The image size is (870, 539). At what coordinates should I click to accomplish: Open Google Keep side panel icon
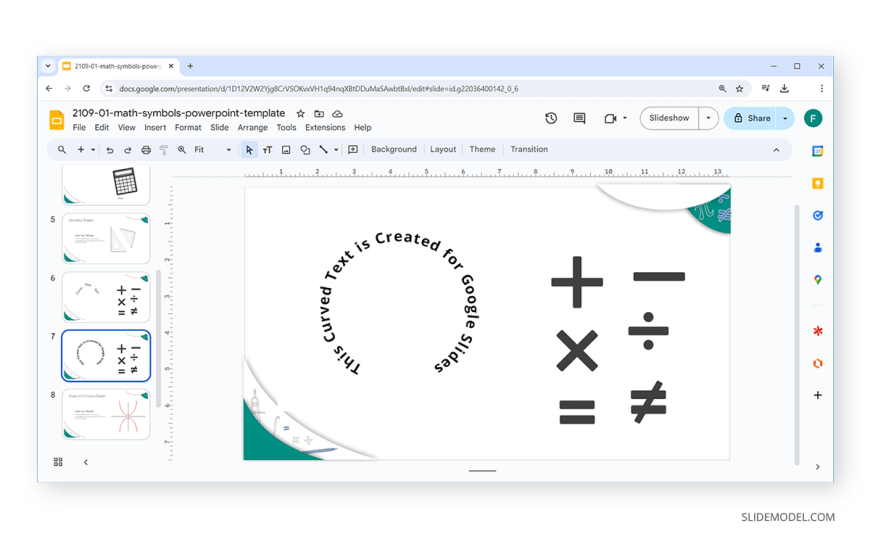click(817, 184)
